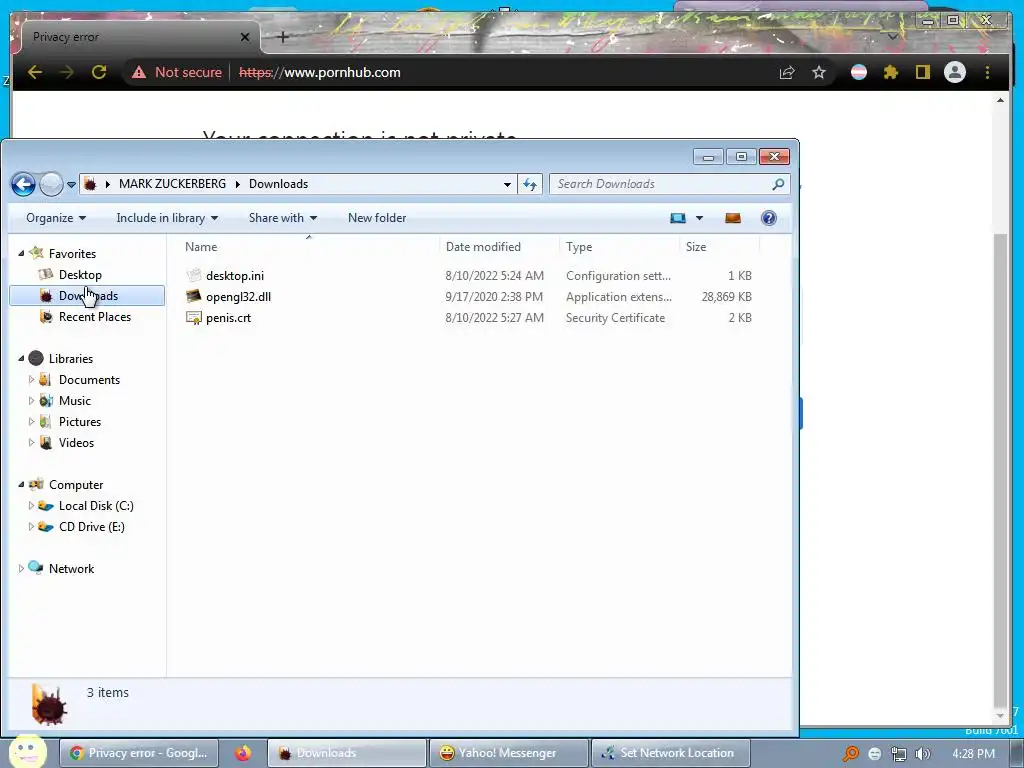Open the Share with menu

click(283, 218)
